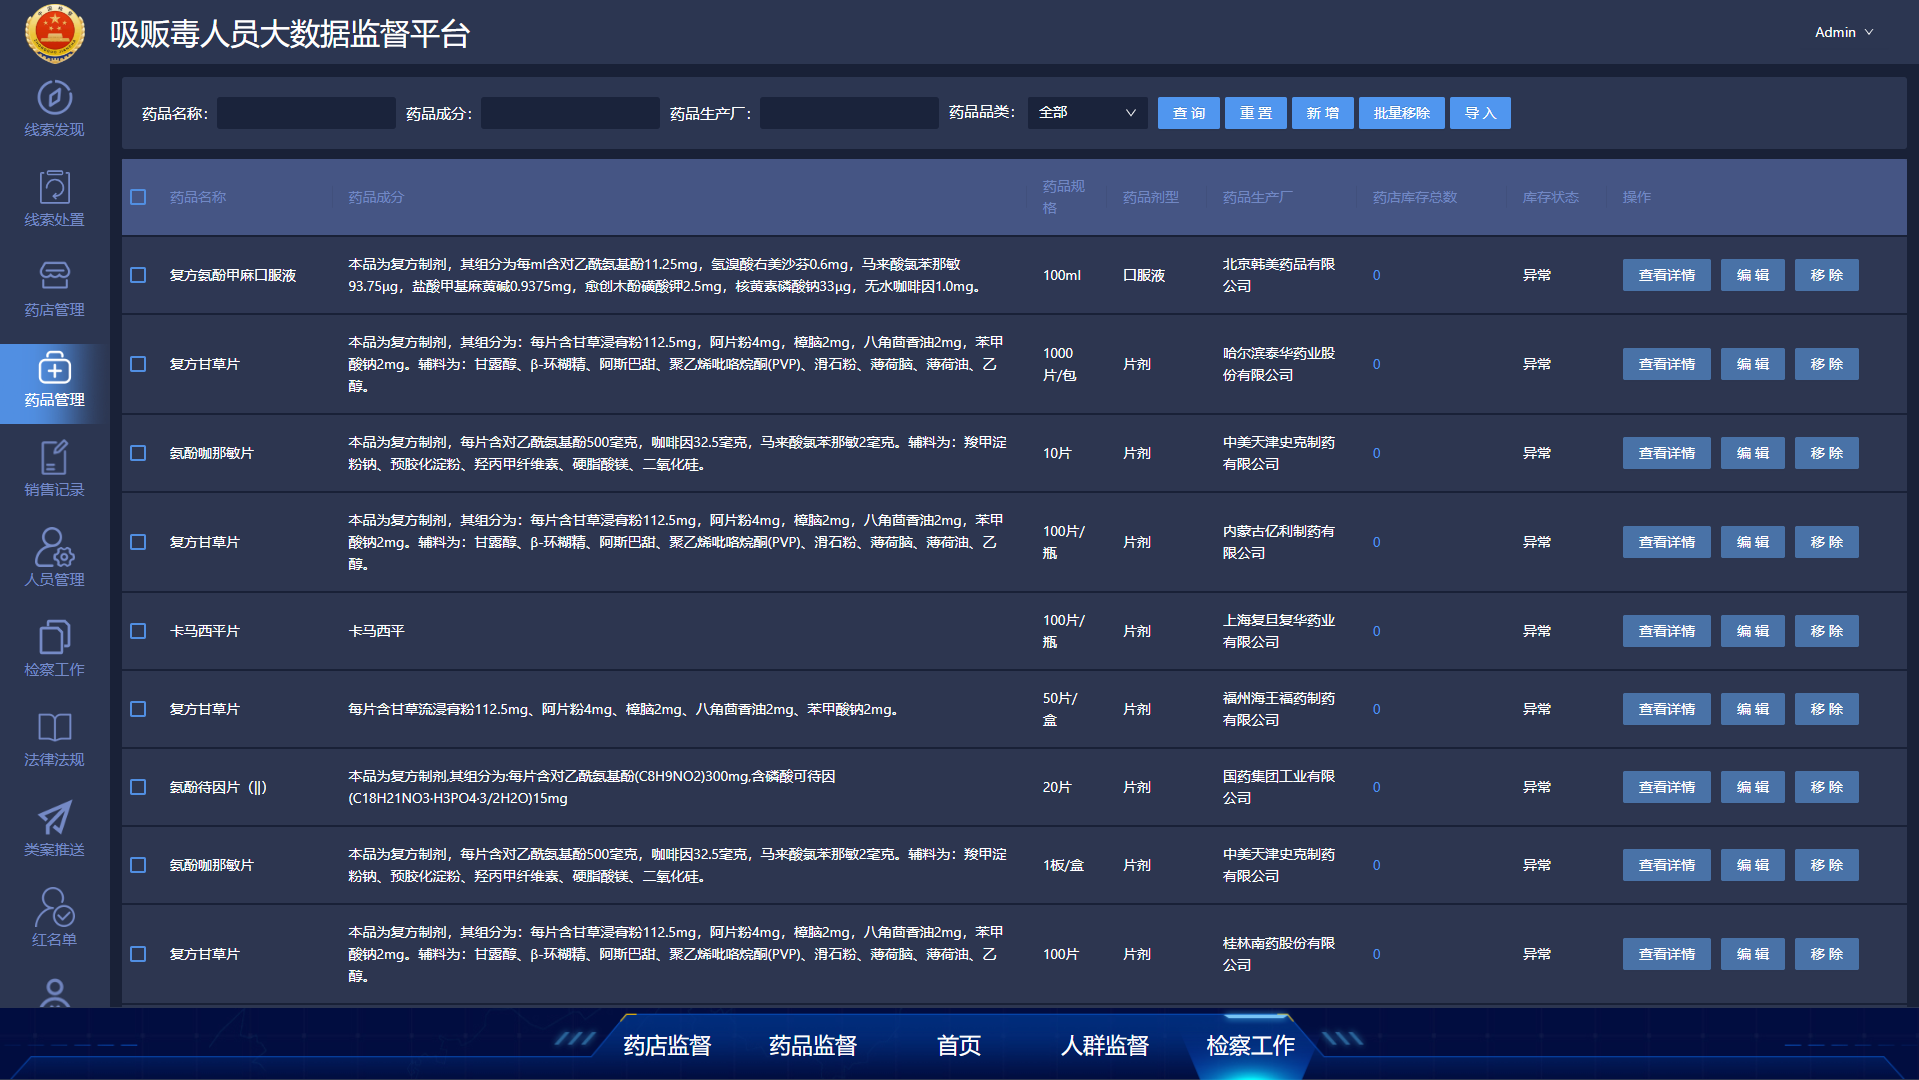1919x1080 pixels.
Task: Open the 类案推送 paper plane icon
Action: point(54,818)
